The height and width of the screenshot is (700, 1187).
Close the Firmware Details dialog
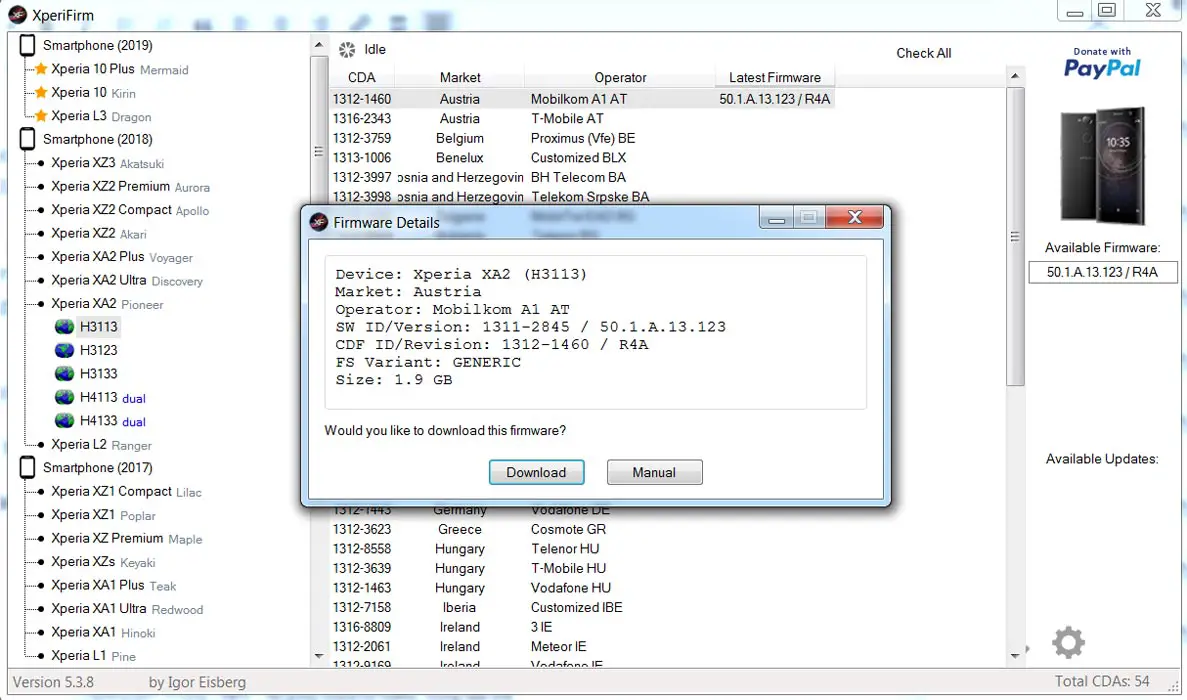coord(855,217)
